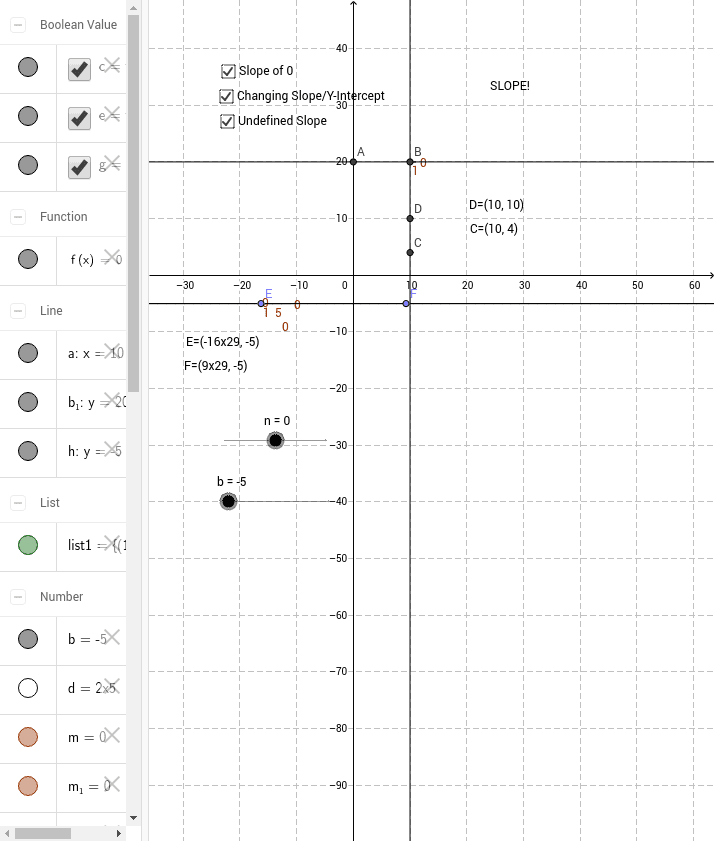Viewport: 716px width, 843px height.
Task: Uncheck the 'Slope of 0' checkbox
Action: tap(228, 71)
